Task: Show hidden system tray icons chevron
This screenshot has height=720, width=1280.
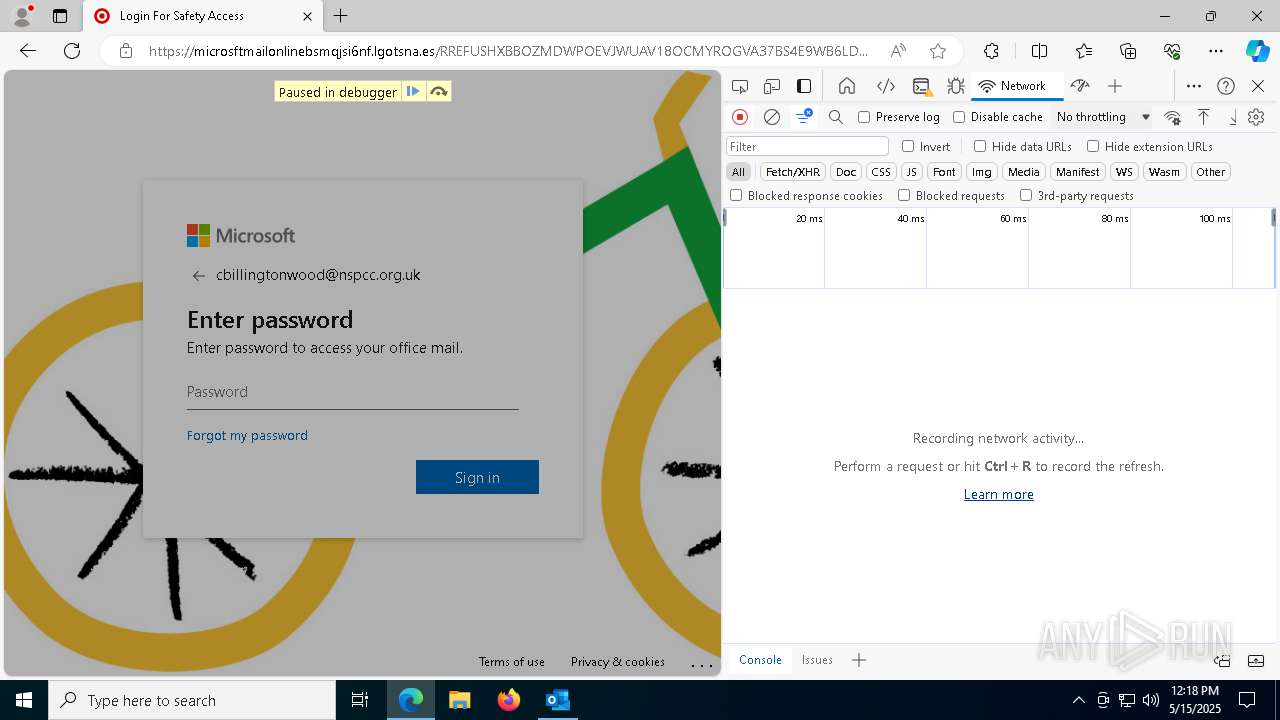Action: pyautogui.click(x=1078, y=700)
